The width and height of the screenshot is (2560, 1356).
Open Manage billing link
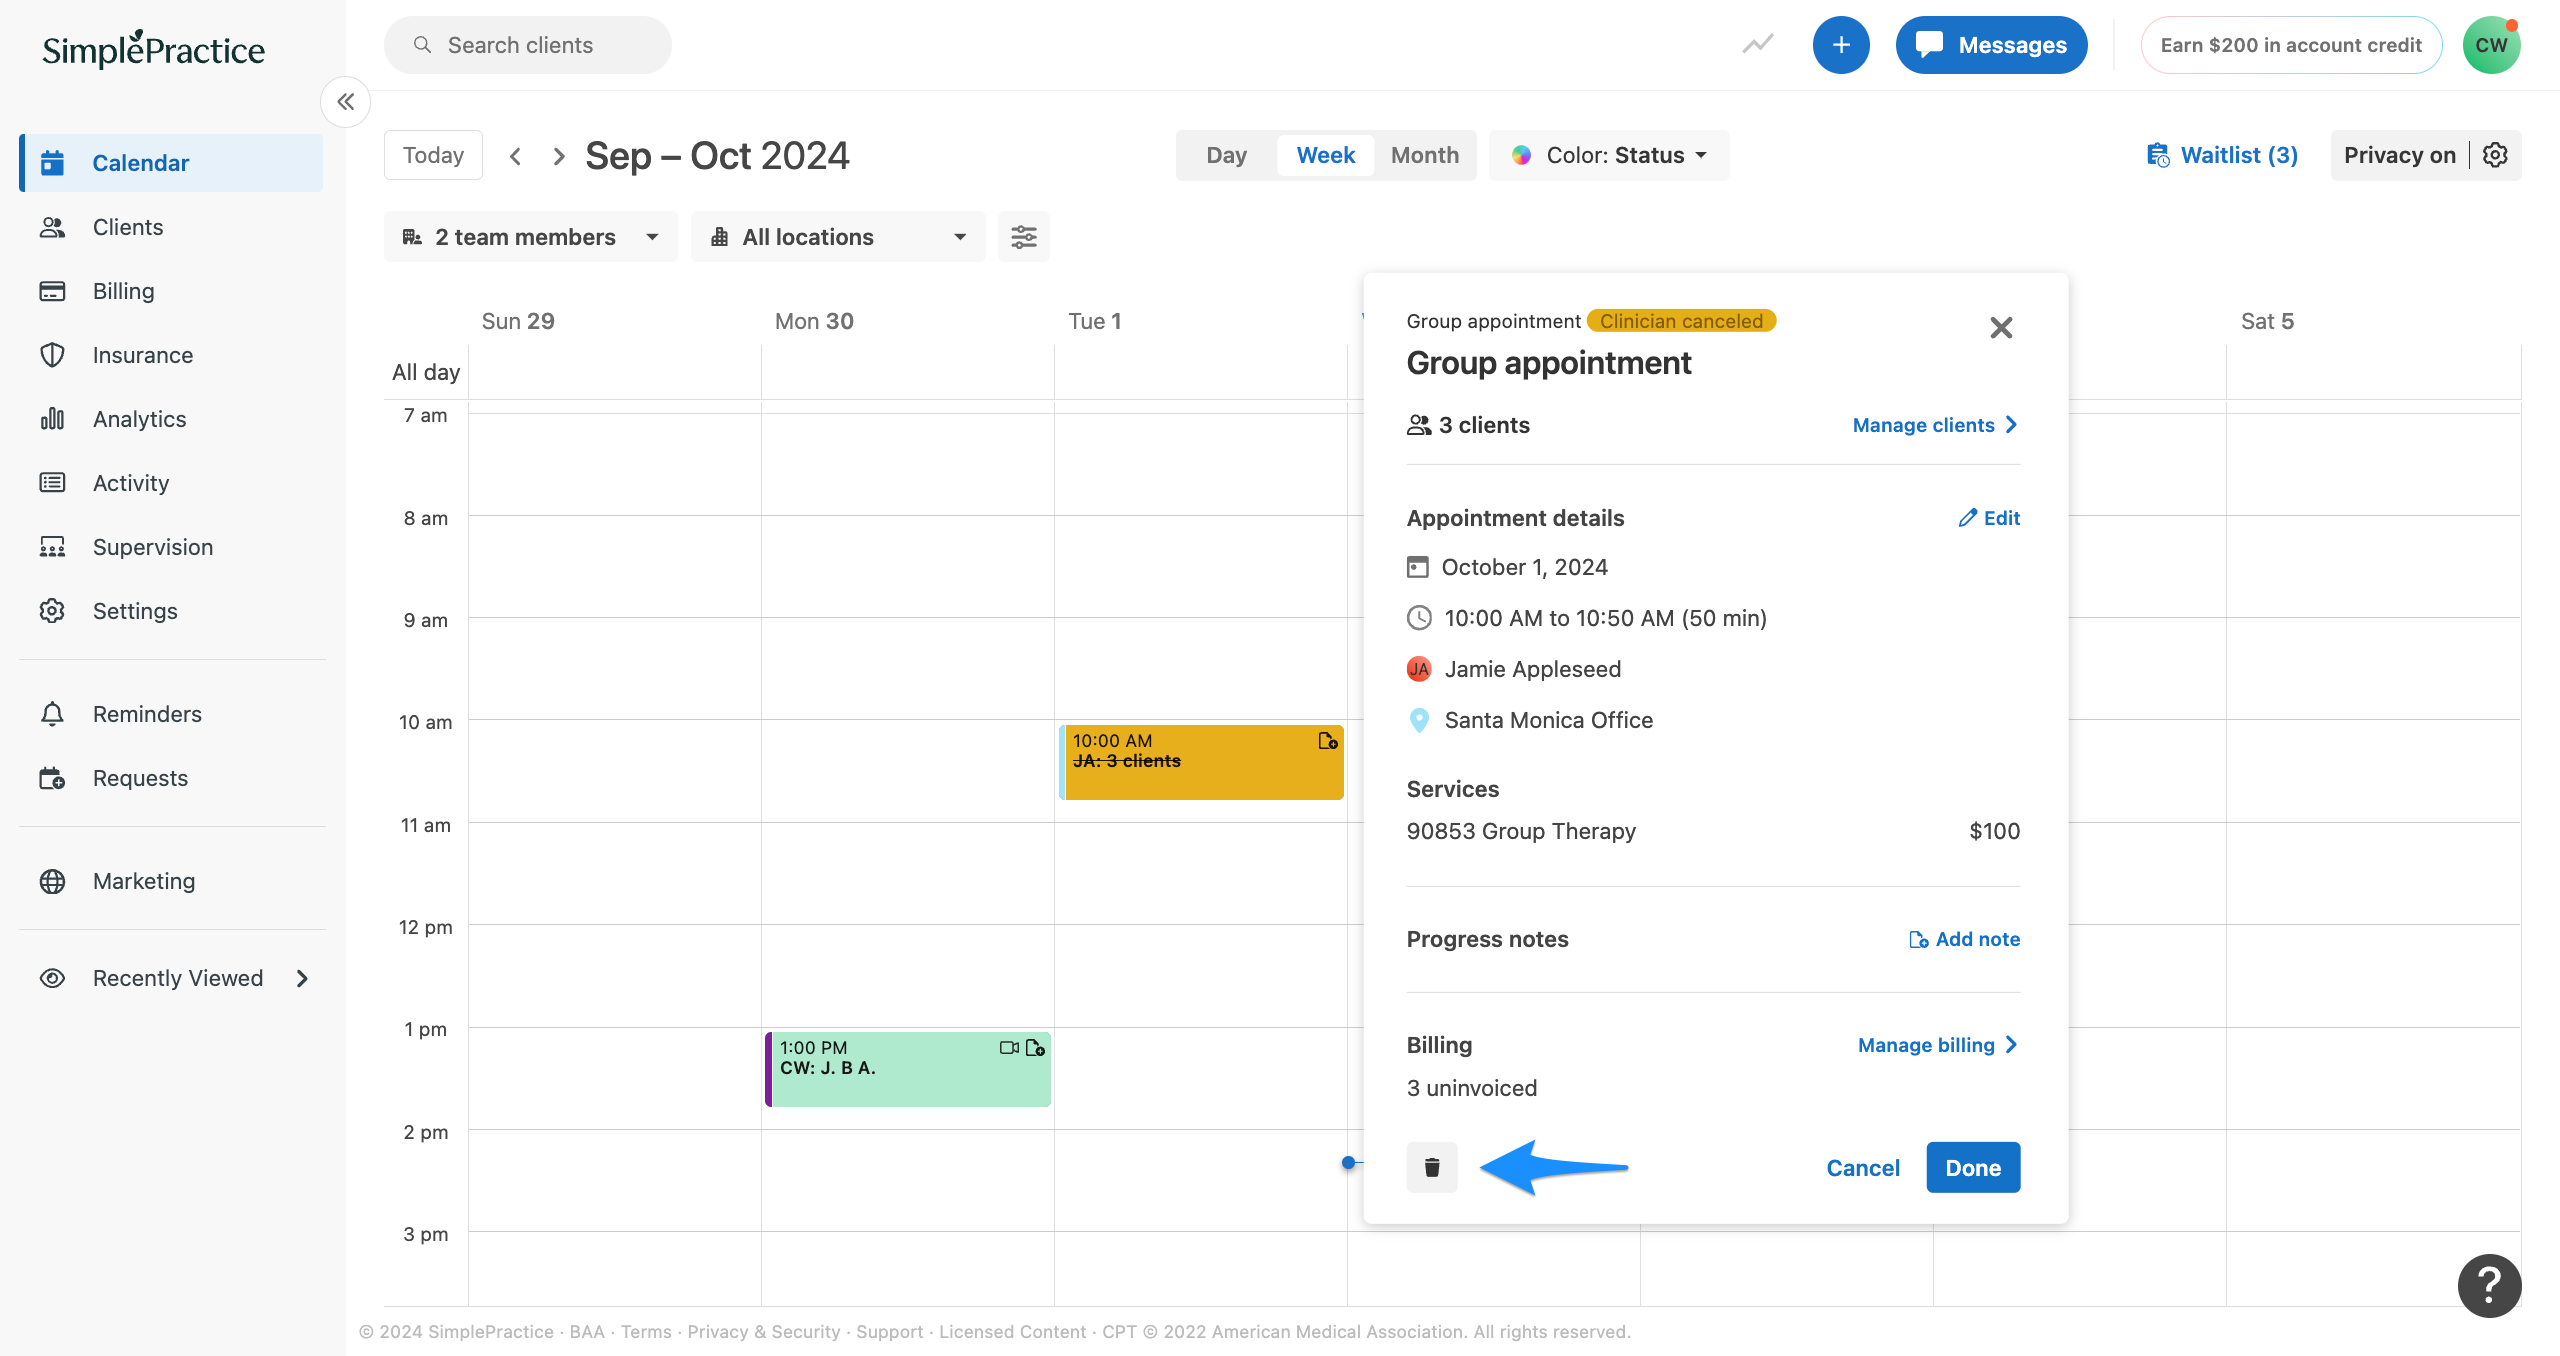pyautogui.click(x=1938, y=1045)
